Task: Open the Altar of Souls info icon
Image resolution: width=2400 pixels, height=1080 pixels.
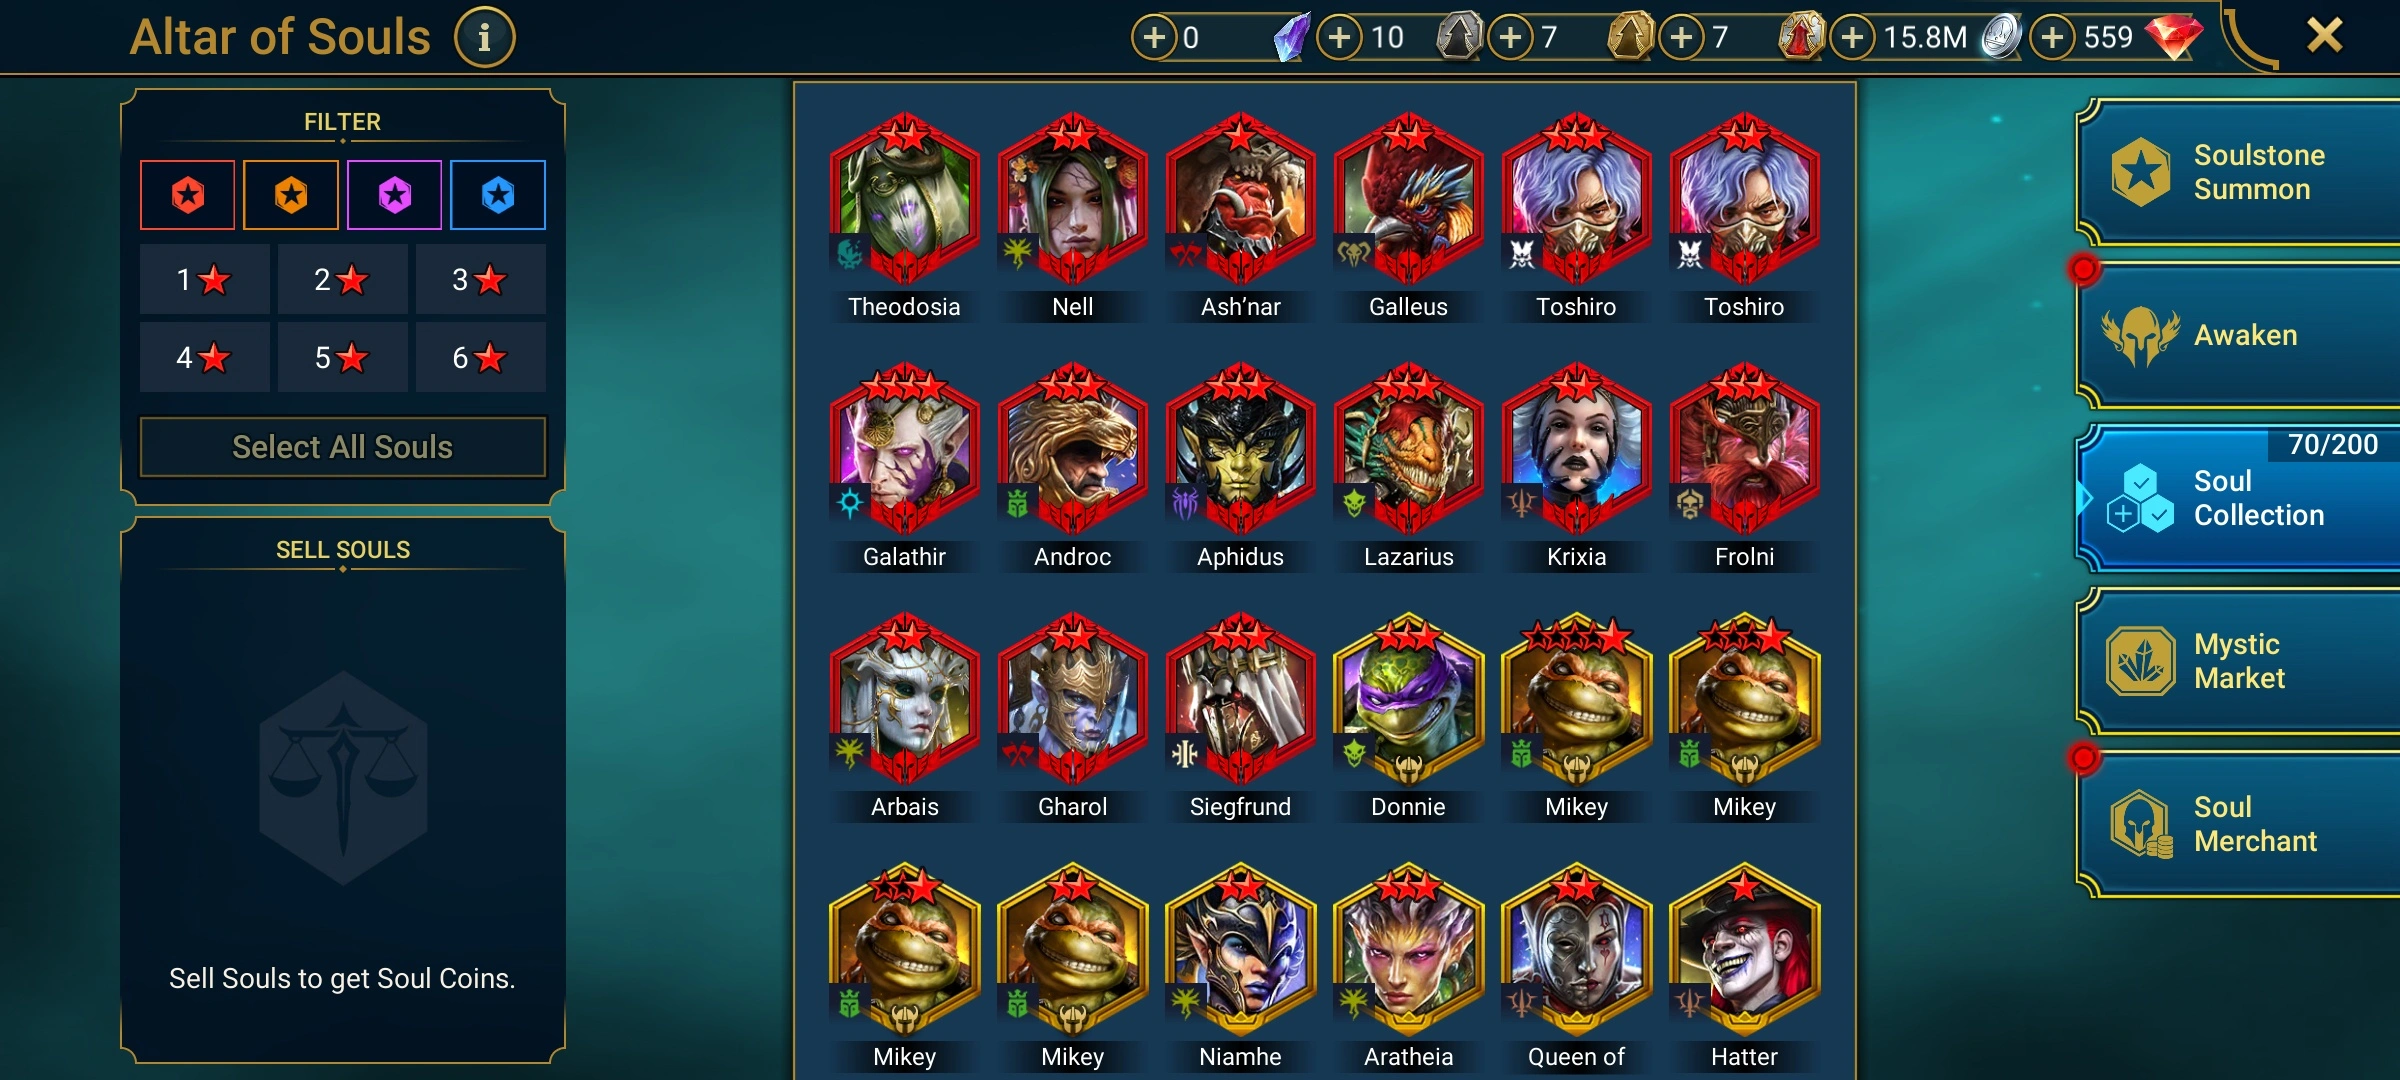Action: tap(485, 38)
